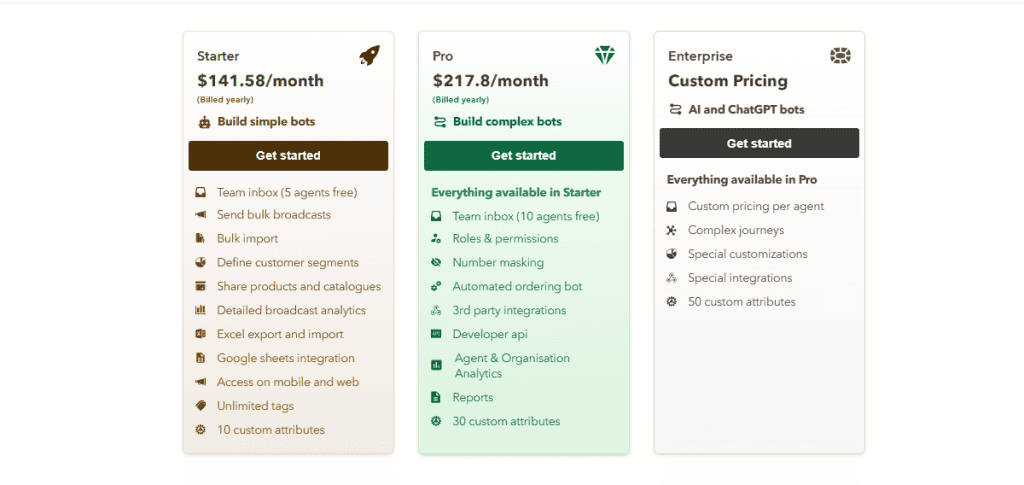Click the pie chart icon next to Special customizations
The width and height of the screenshot is (1024, 485).
click(672, 254)
